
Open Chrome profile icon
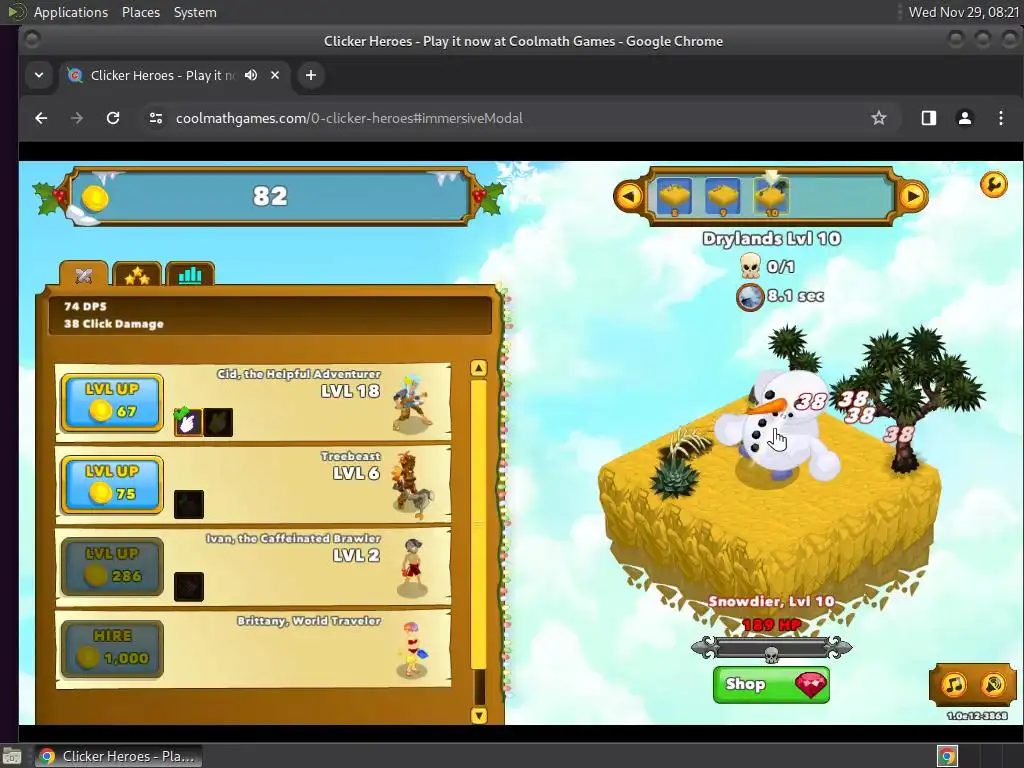(x=965, y=118)
